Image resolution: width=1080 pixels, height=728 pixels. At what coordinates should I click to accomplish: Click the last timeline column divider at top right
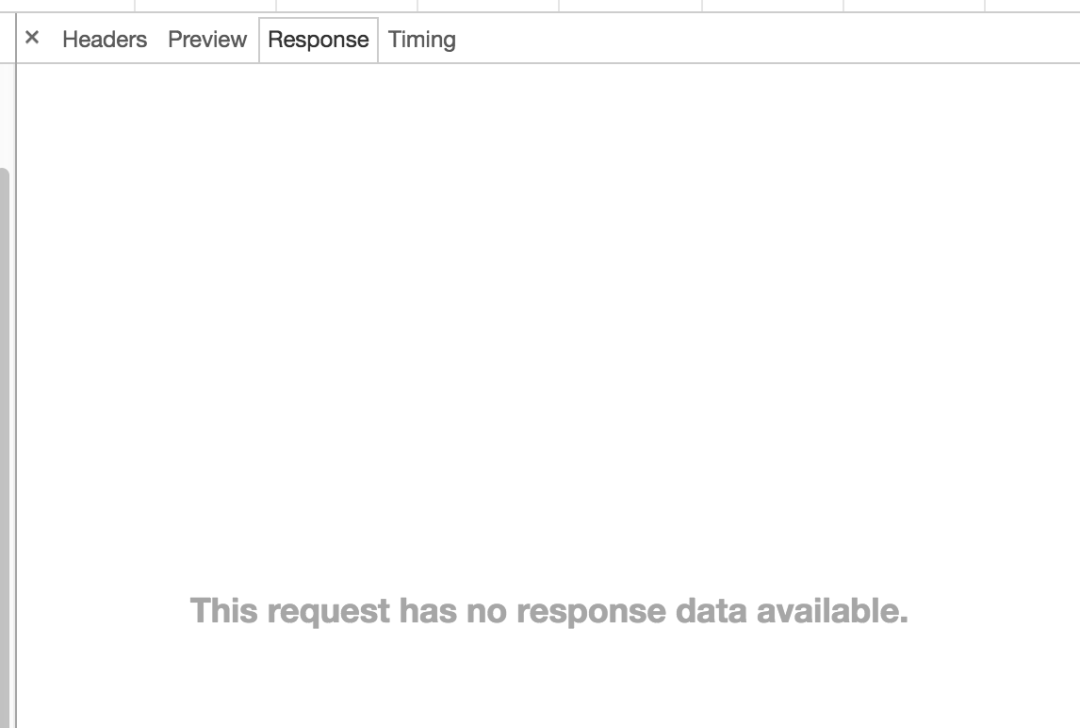[x=985, y=6]
